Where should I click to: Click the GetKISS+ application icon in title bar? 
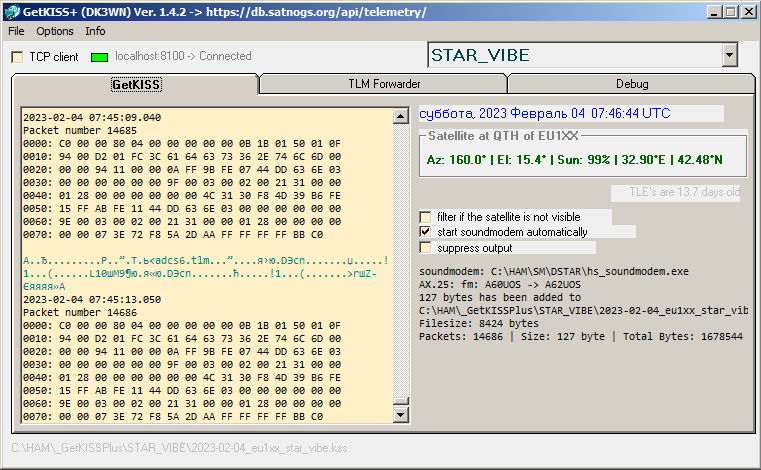12,12
